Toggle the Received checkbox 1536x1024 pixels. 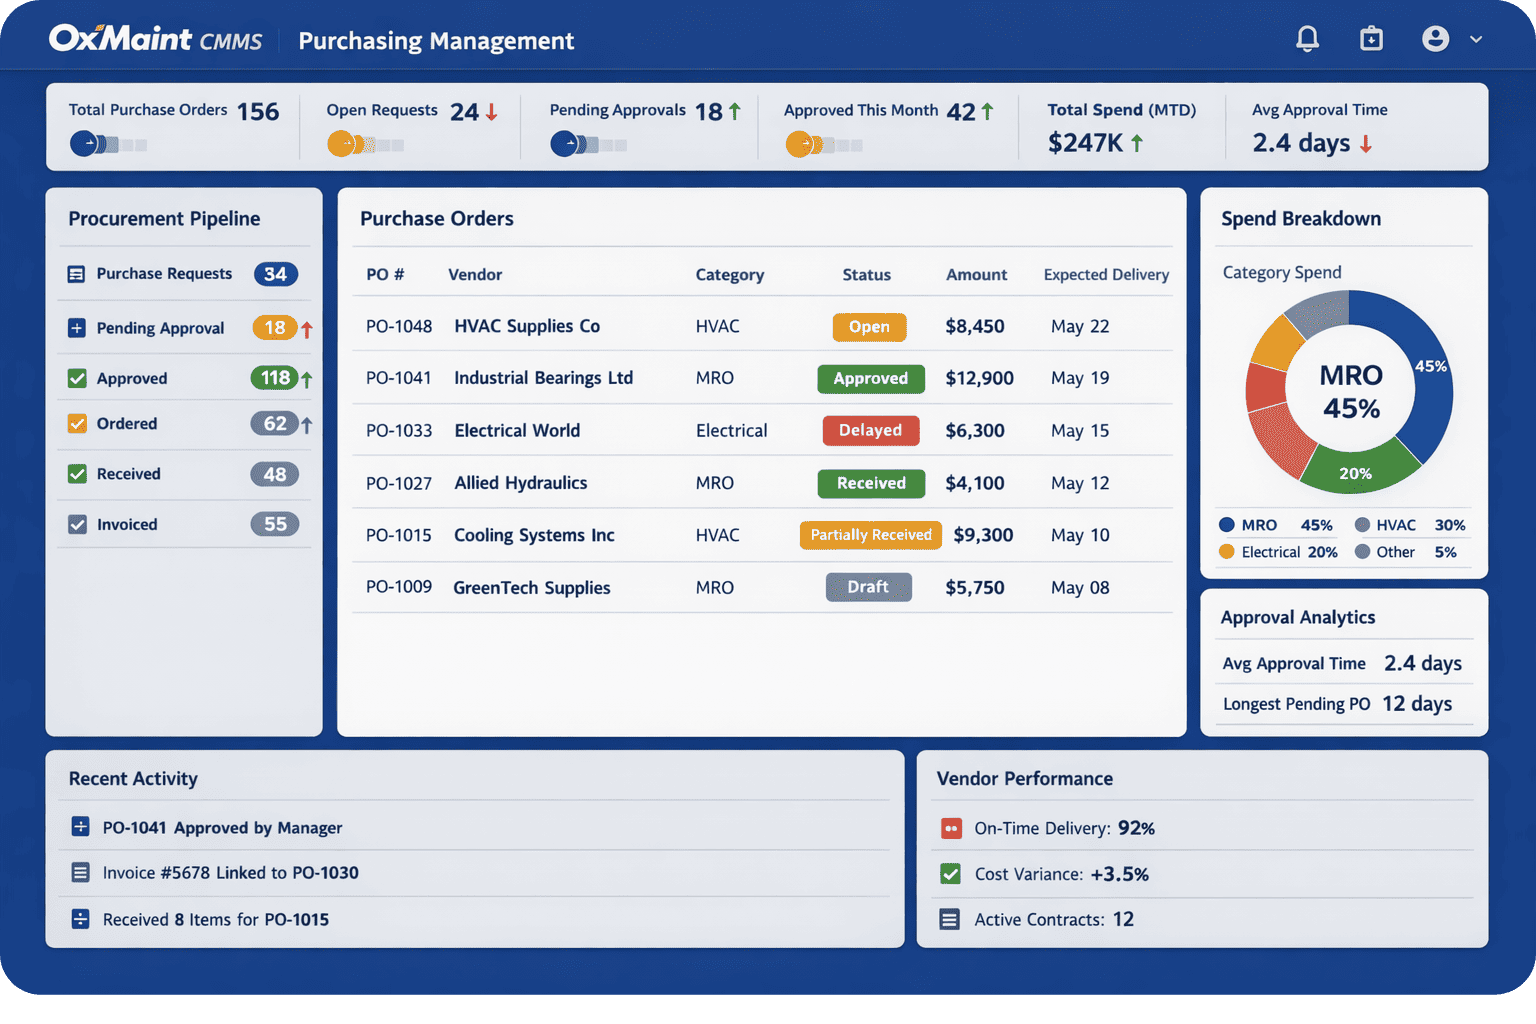click(x=77, y=474)
